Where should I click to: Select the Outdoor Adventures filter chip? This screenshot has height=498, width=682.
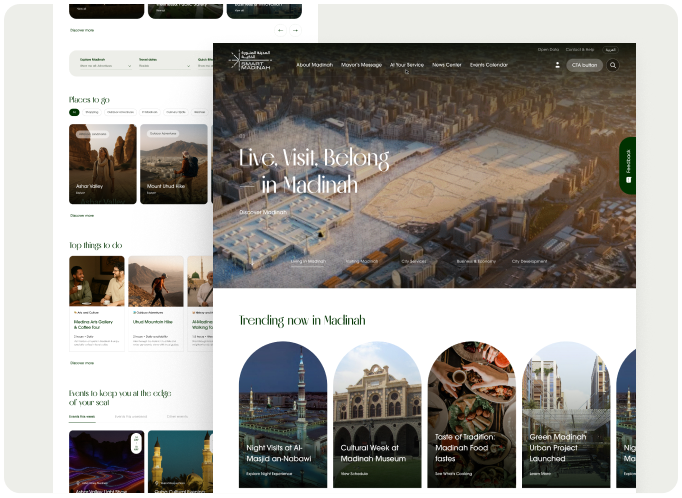click(120, 112)
